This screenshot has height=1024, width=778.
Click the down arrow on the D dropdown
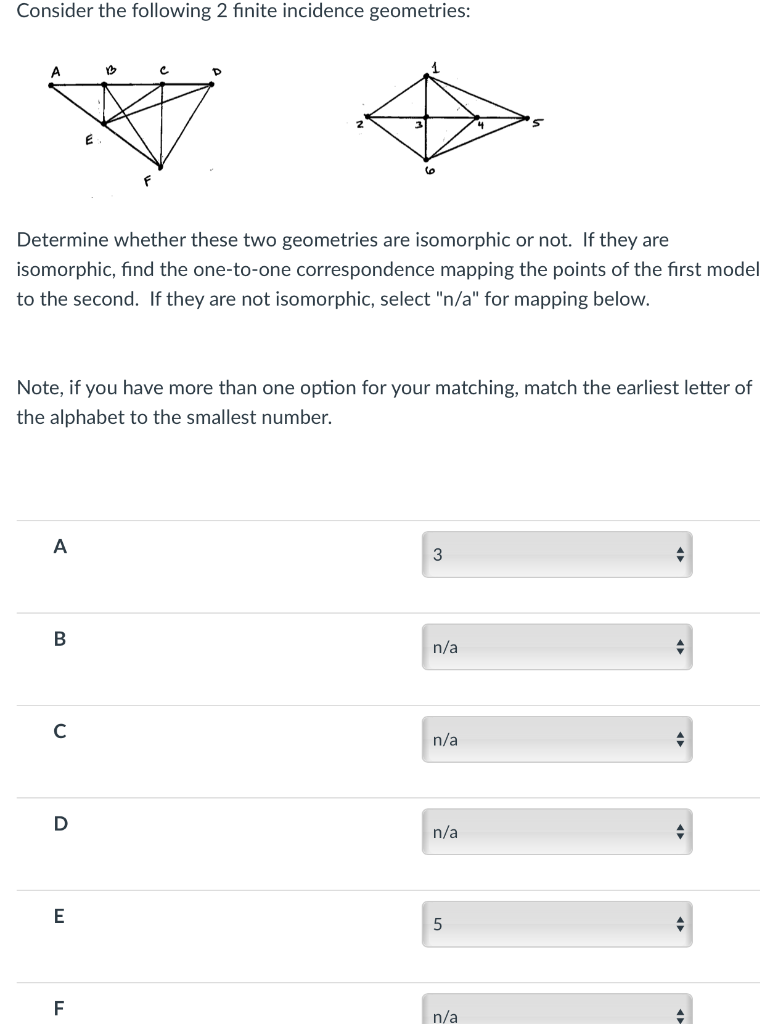(x=679, y=836)
